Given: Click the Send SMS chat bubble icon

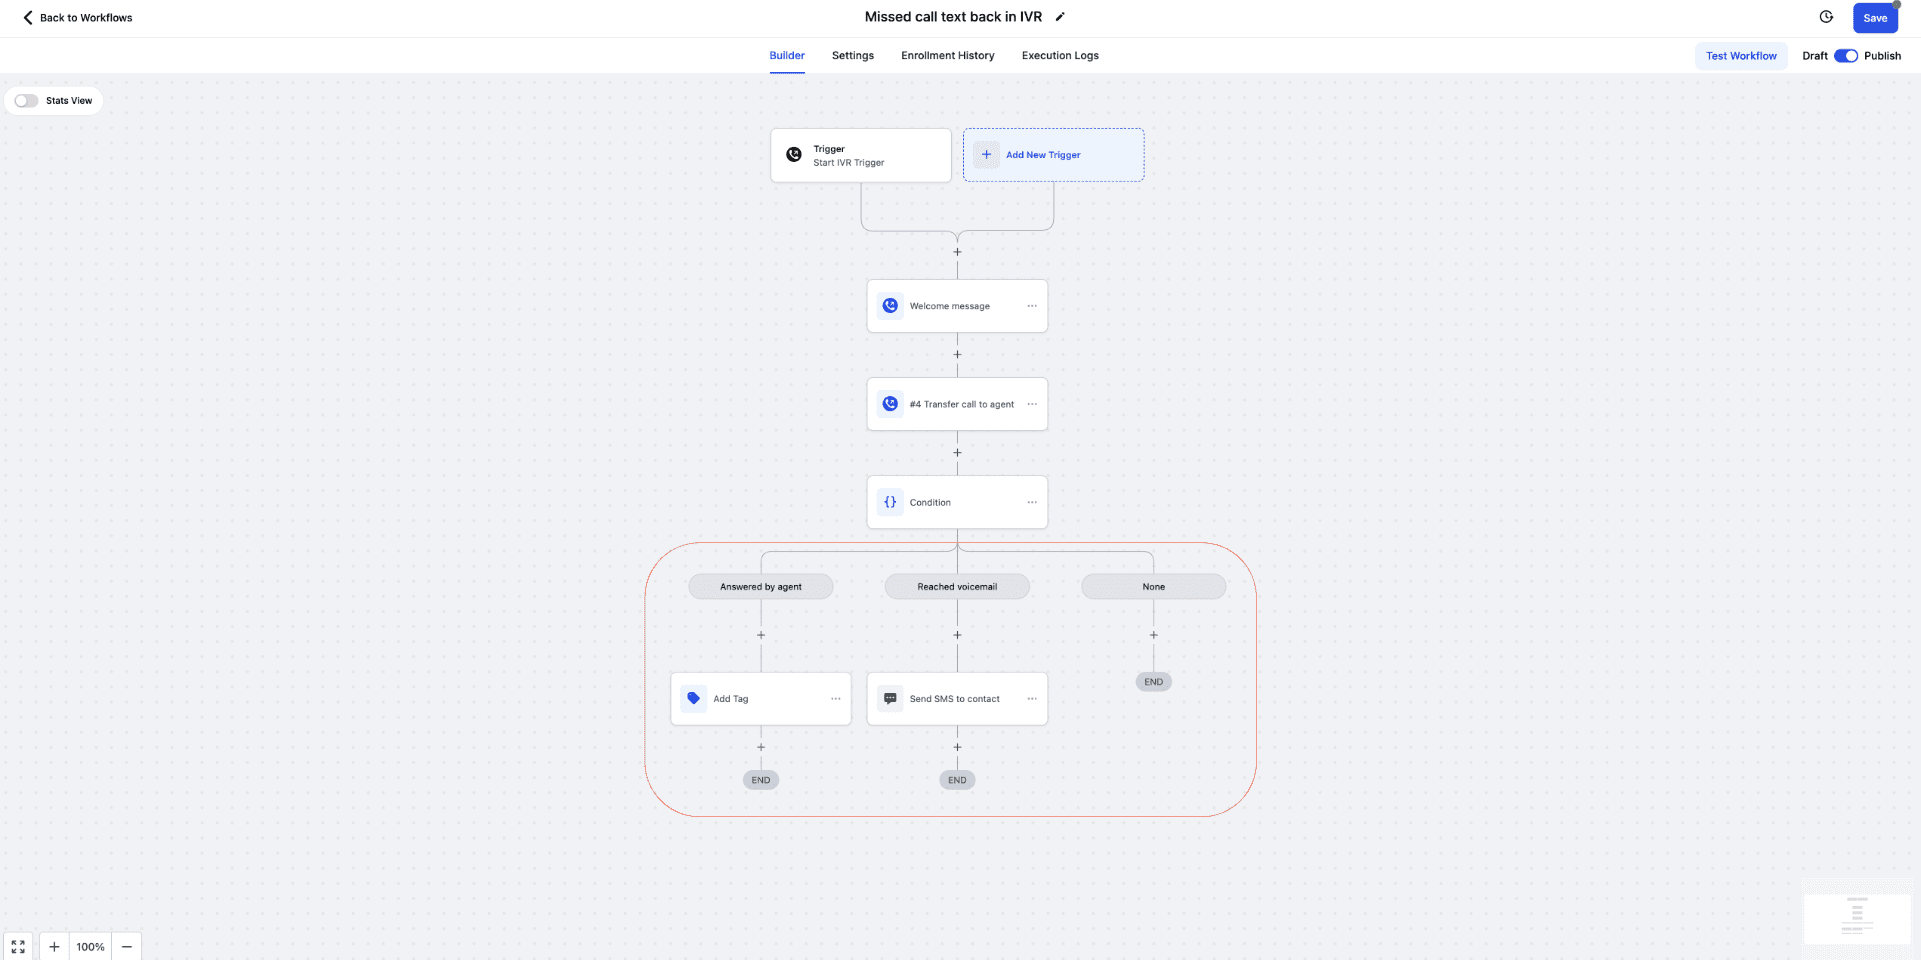Looking at the screenshot, I should pyautogui.click(x=890, y=698).
